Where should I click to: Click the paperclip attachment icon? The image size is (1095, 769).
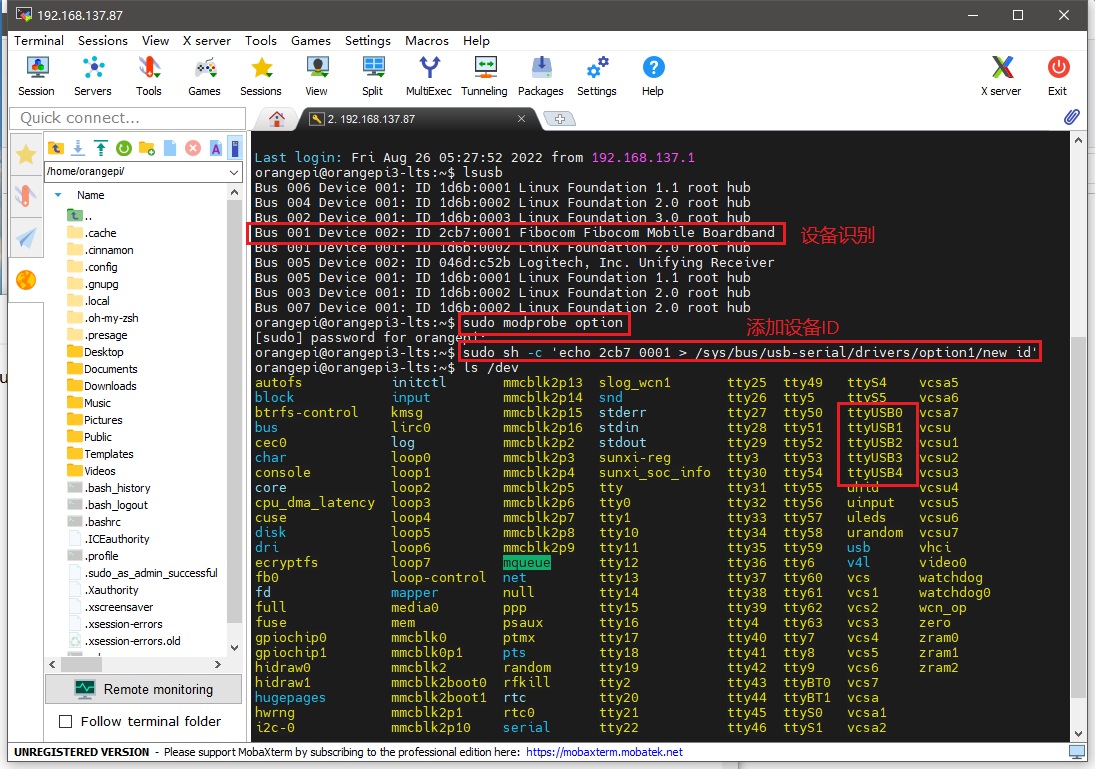(1071, 117)
